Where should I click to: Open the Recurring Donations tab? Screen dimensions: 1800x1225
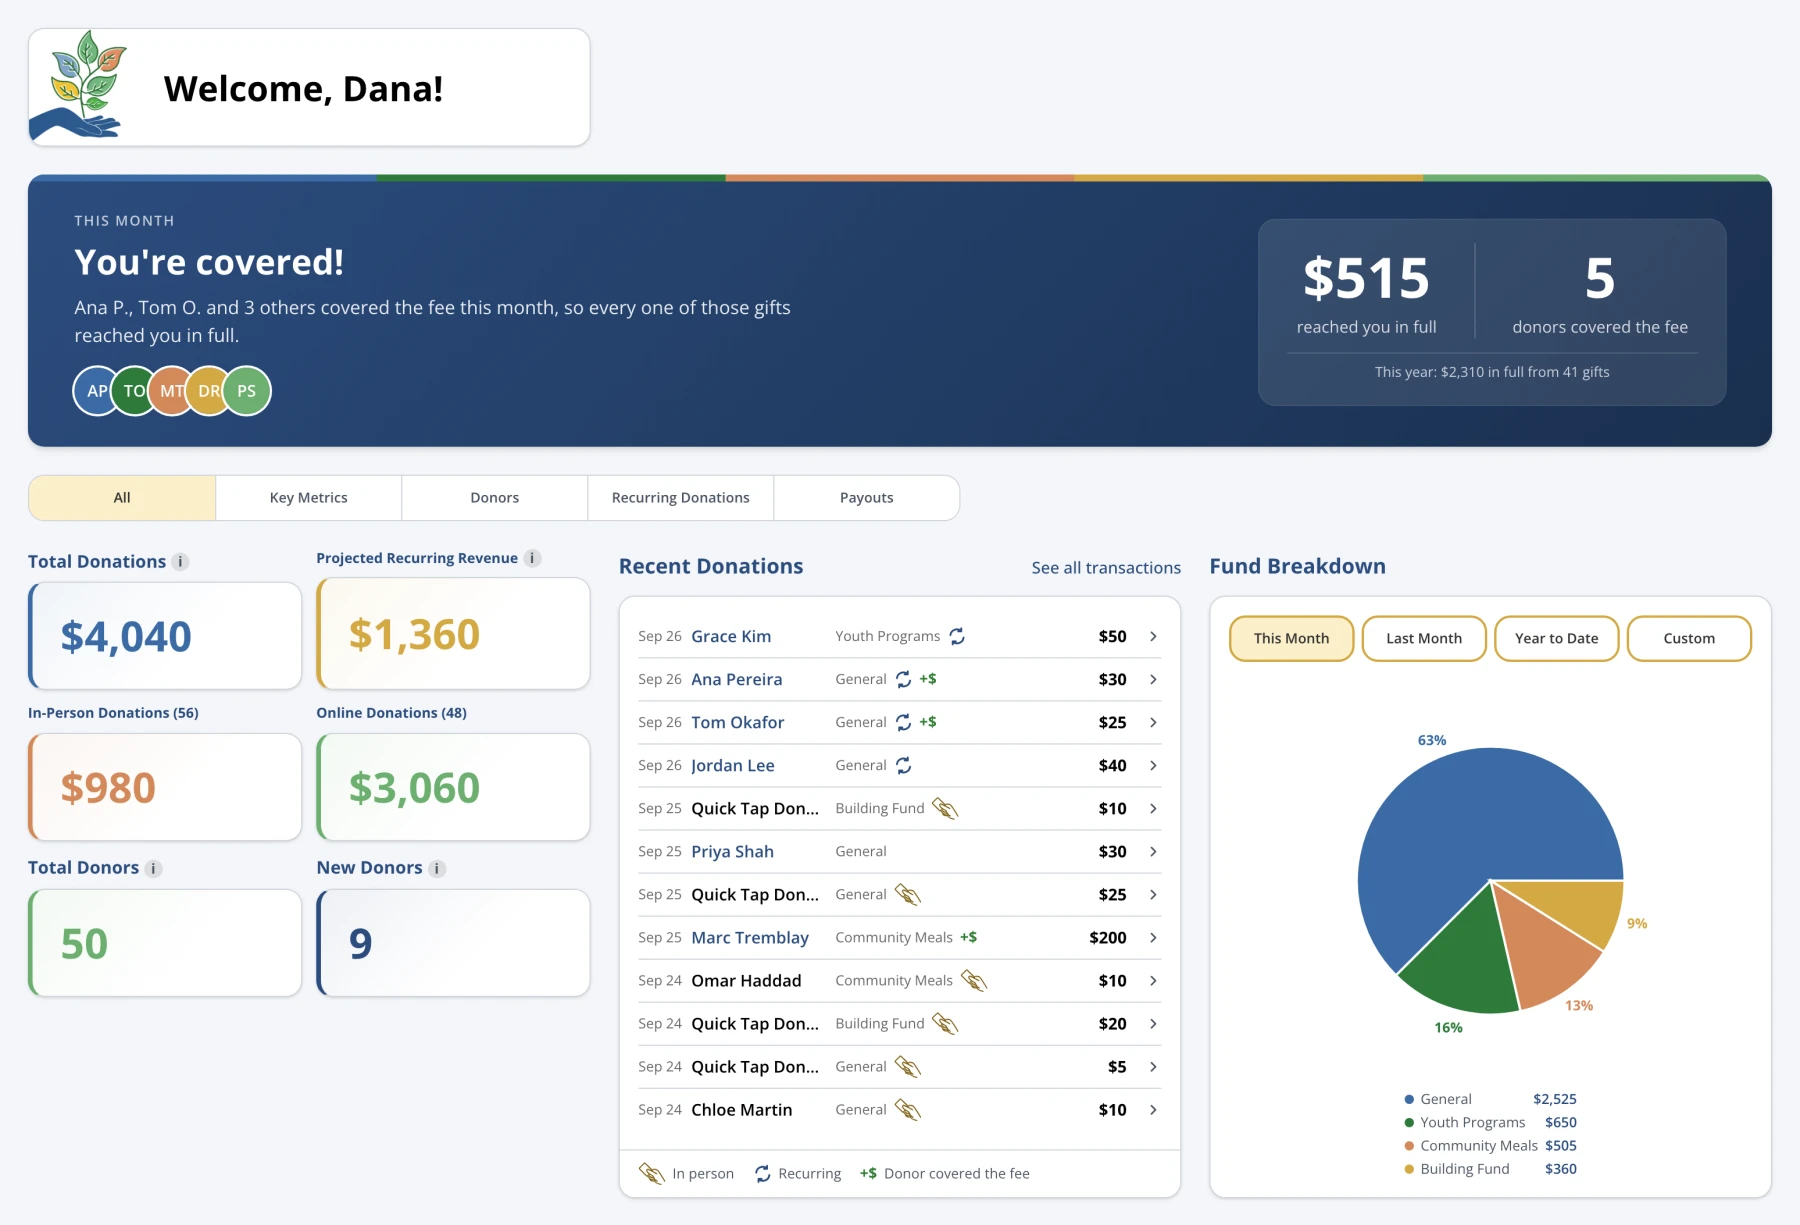coord(680,498)
